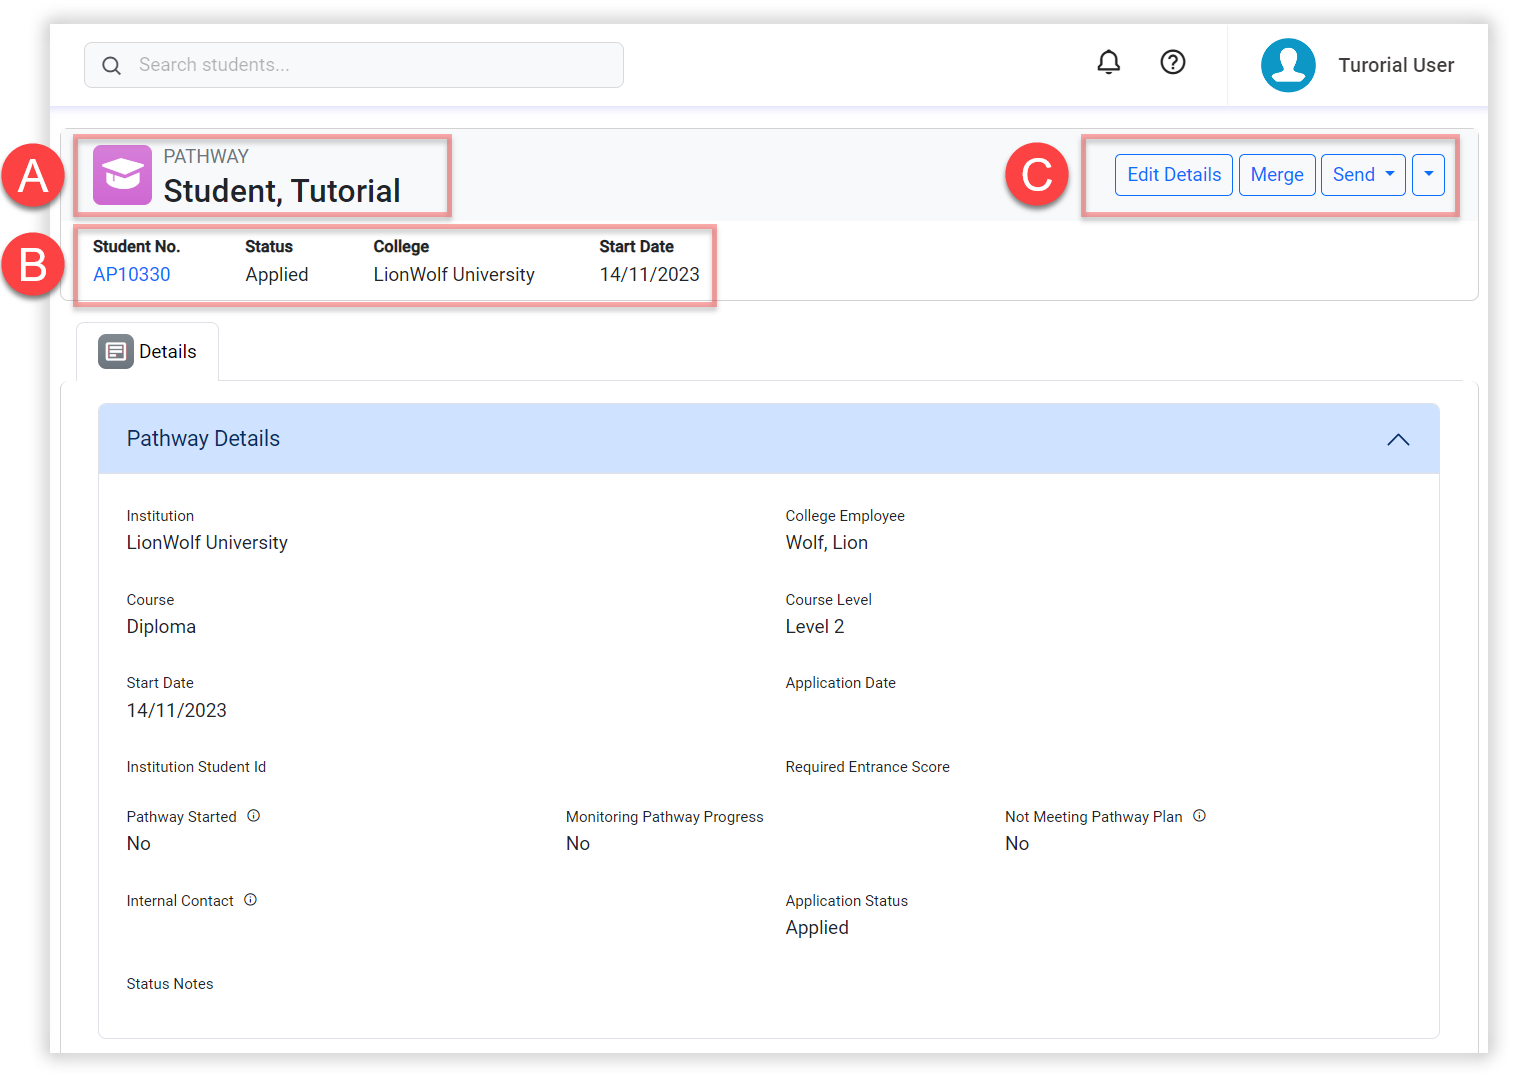Screen dimensions: 1528x1078
Task: Click the magnifying glass search icon
Action: point(112,66)
